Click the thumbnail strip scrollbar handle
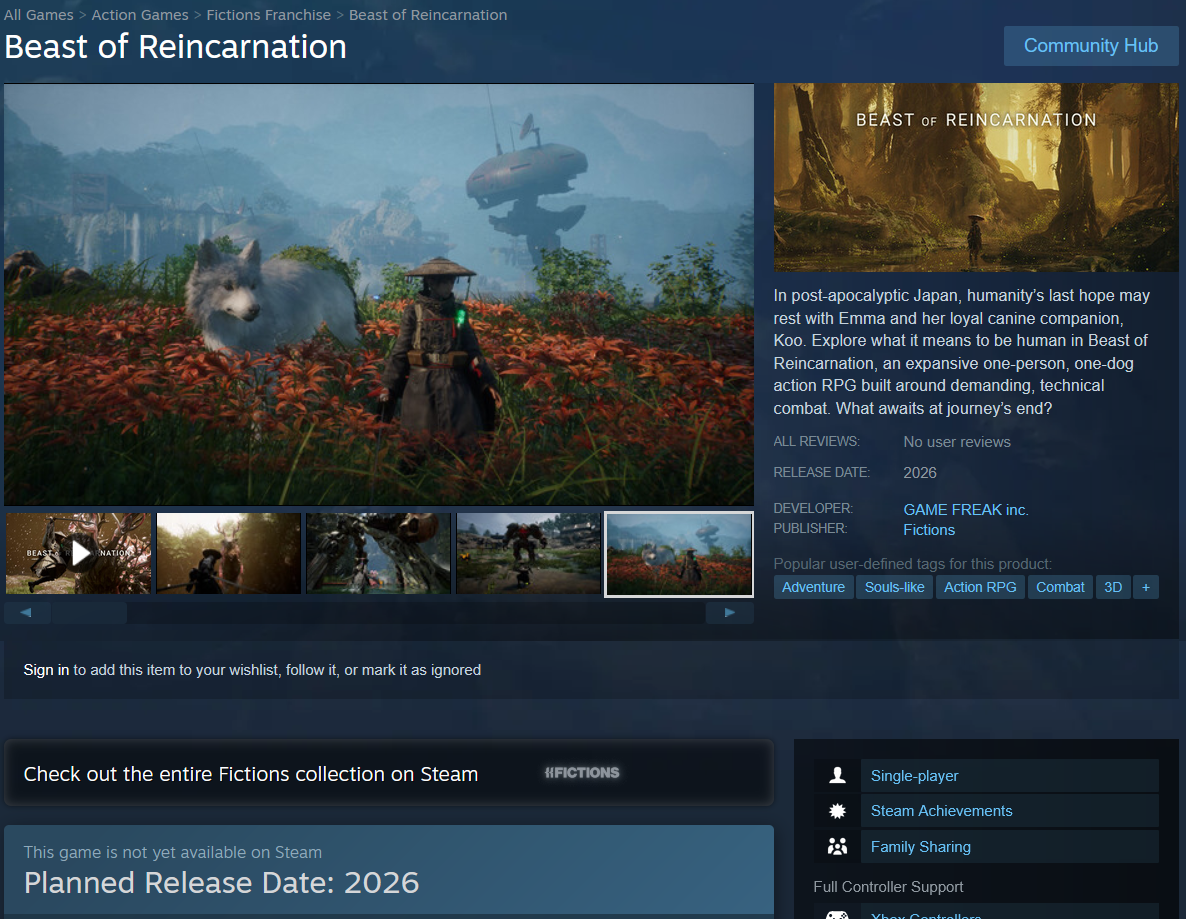Image resolution: width=1186 pixels, height=919 pixels. (89, 613)
